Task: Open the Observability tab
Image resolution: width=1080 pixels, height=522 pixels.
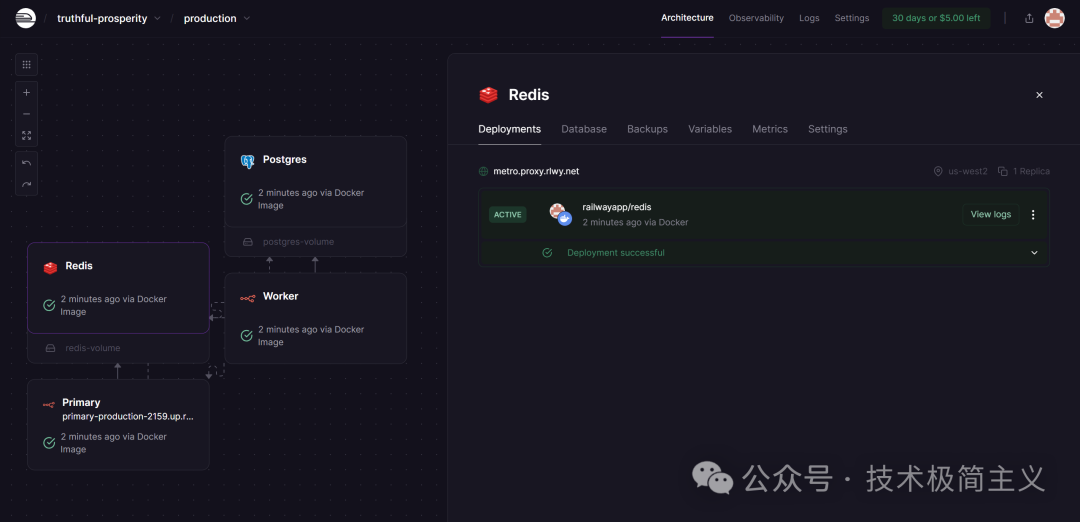Action: (x=756, y=19)
